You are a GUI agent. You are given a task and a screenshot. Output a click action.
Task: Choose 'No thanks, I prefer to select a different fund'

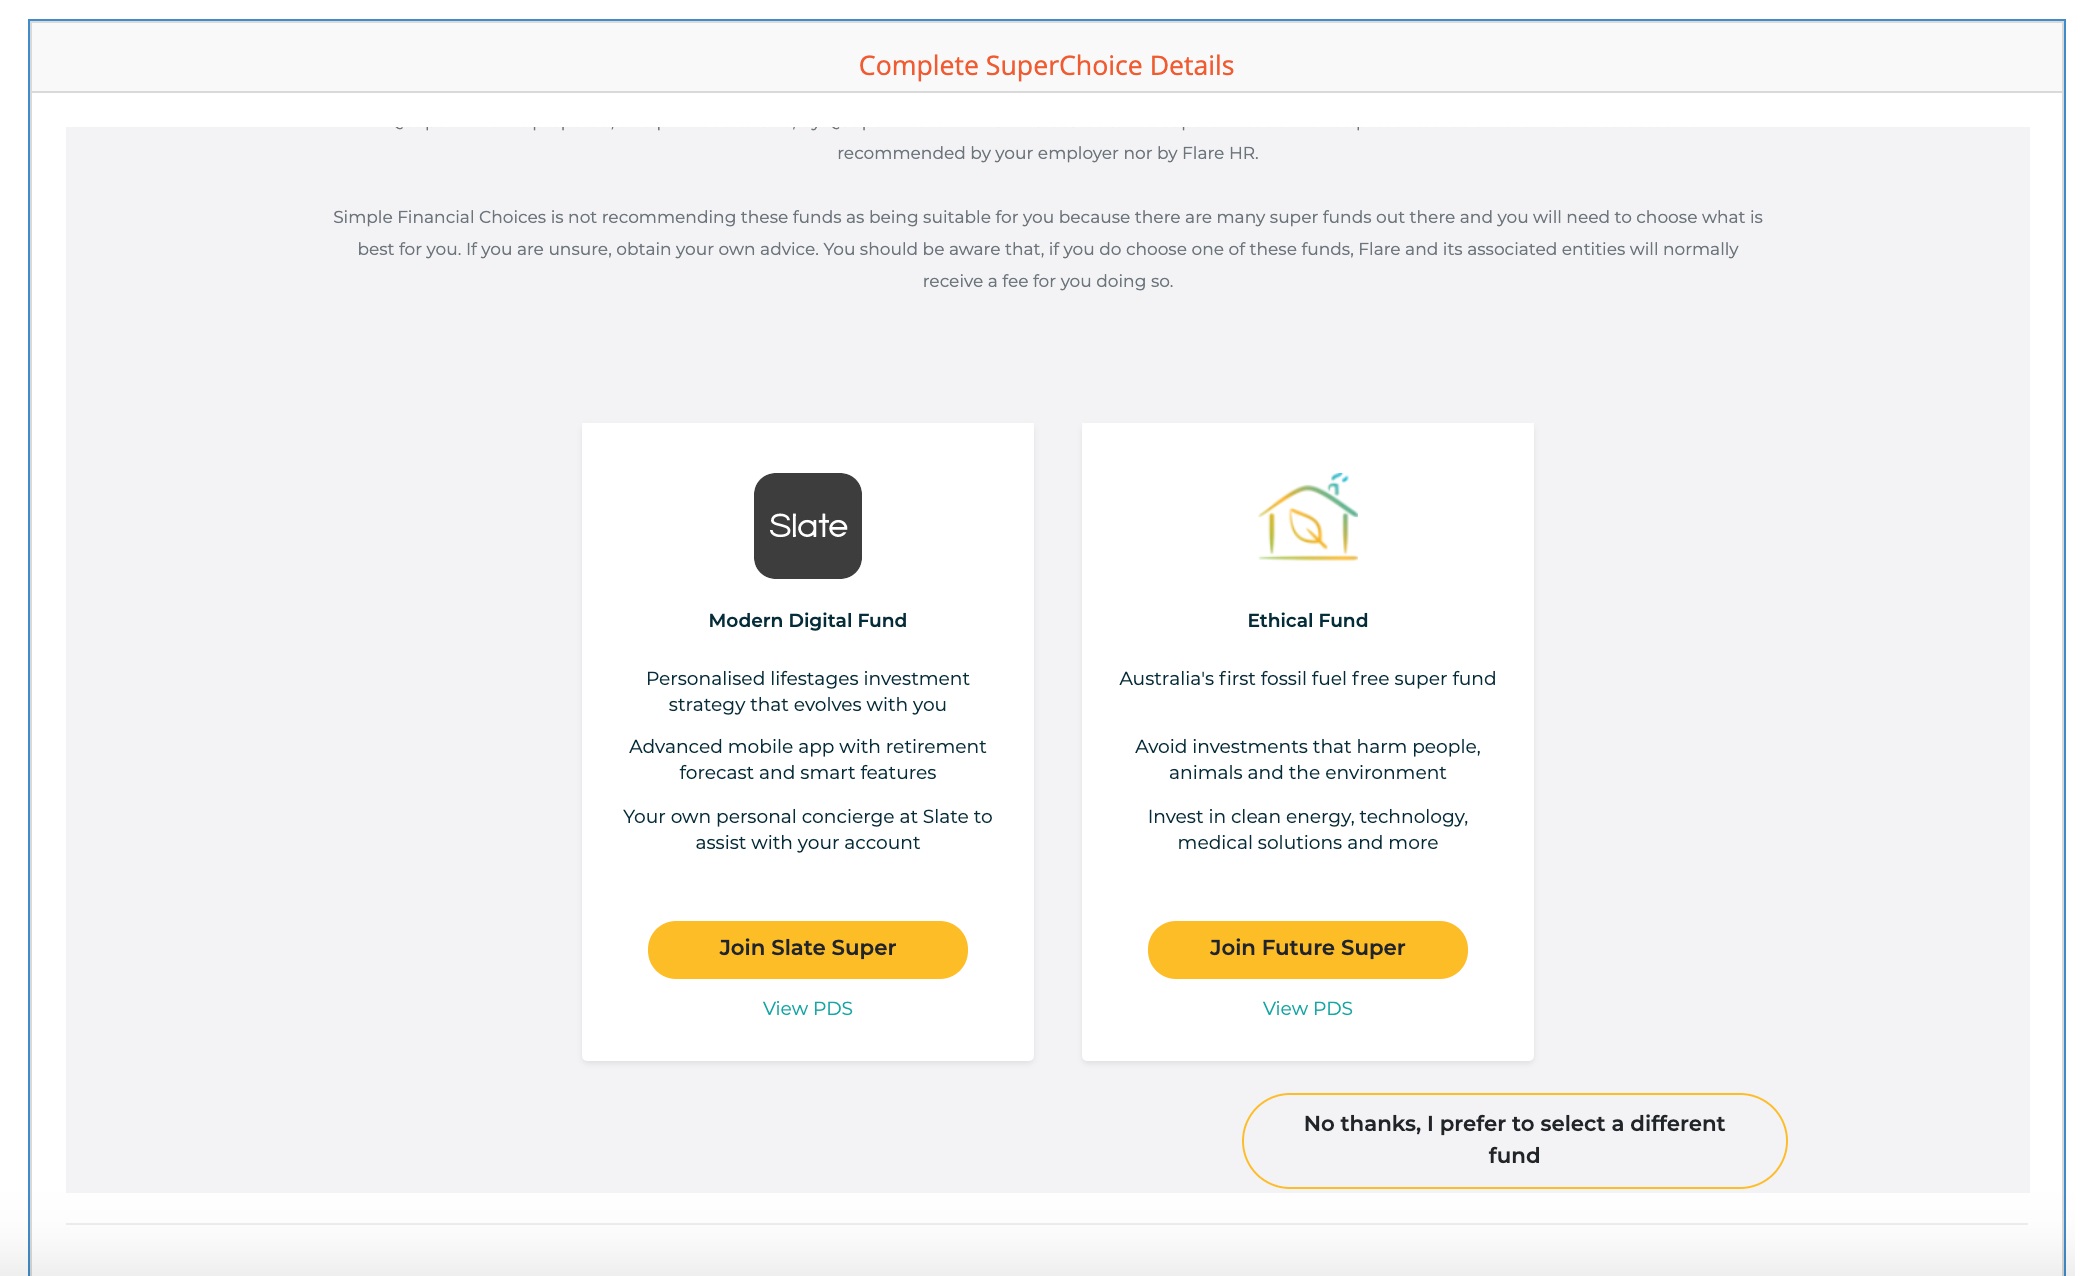1513,1139
